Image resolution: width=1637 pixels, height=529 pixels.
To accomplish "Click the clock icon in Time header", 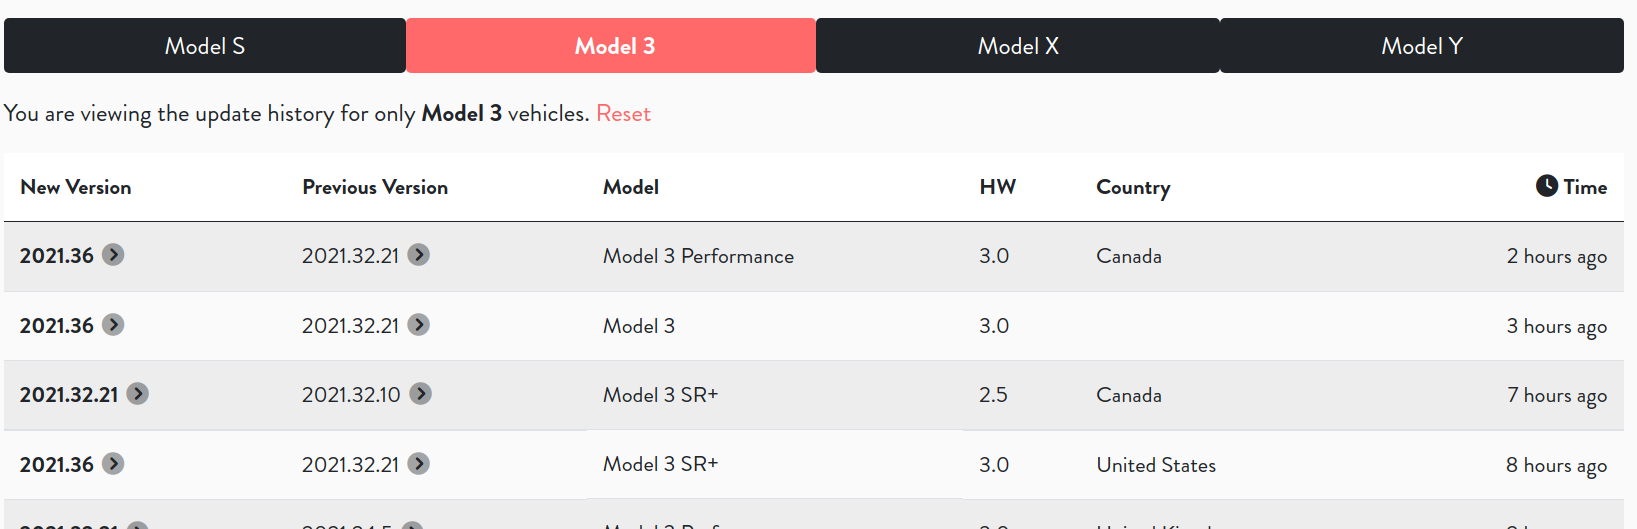I will click(x=1547, y=186).
